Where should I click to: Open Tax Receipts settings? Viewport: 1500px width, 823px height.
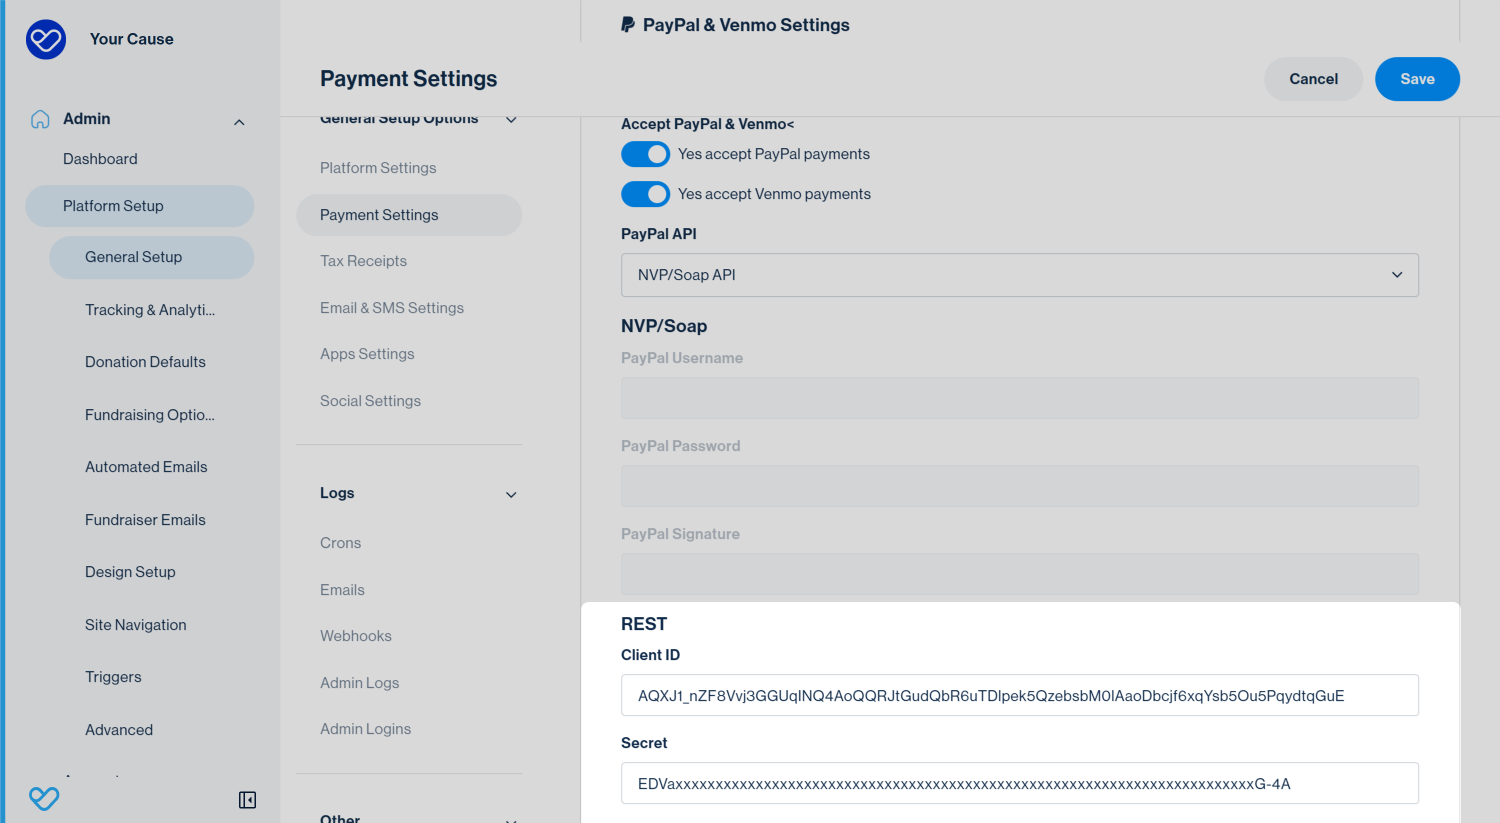click(x=363, y=261)
